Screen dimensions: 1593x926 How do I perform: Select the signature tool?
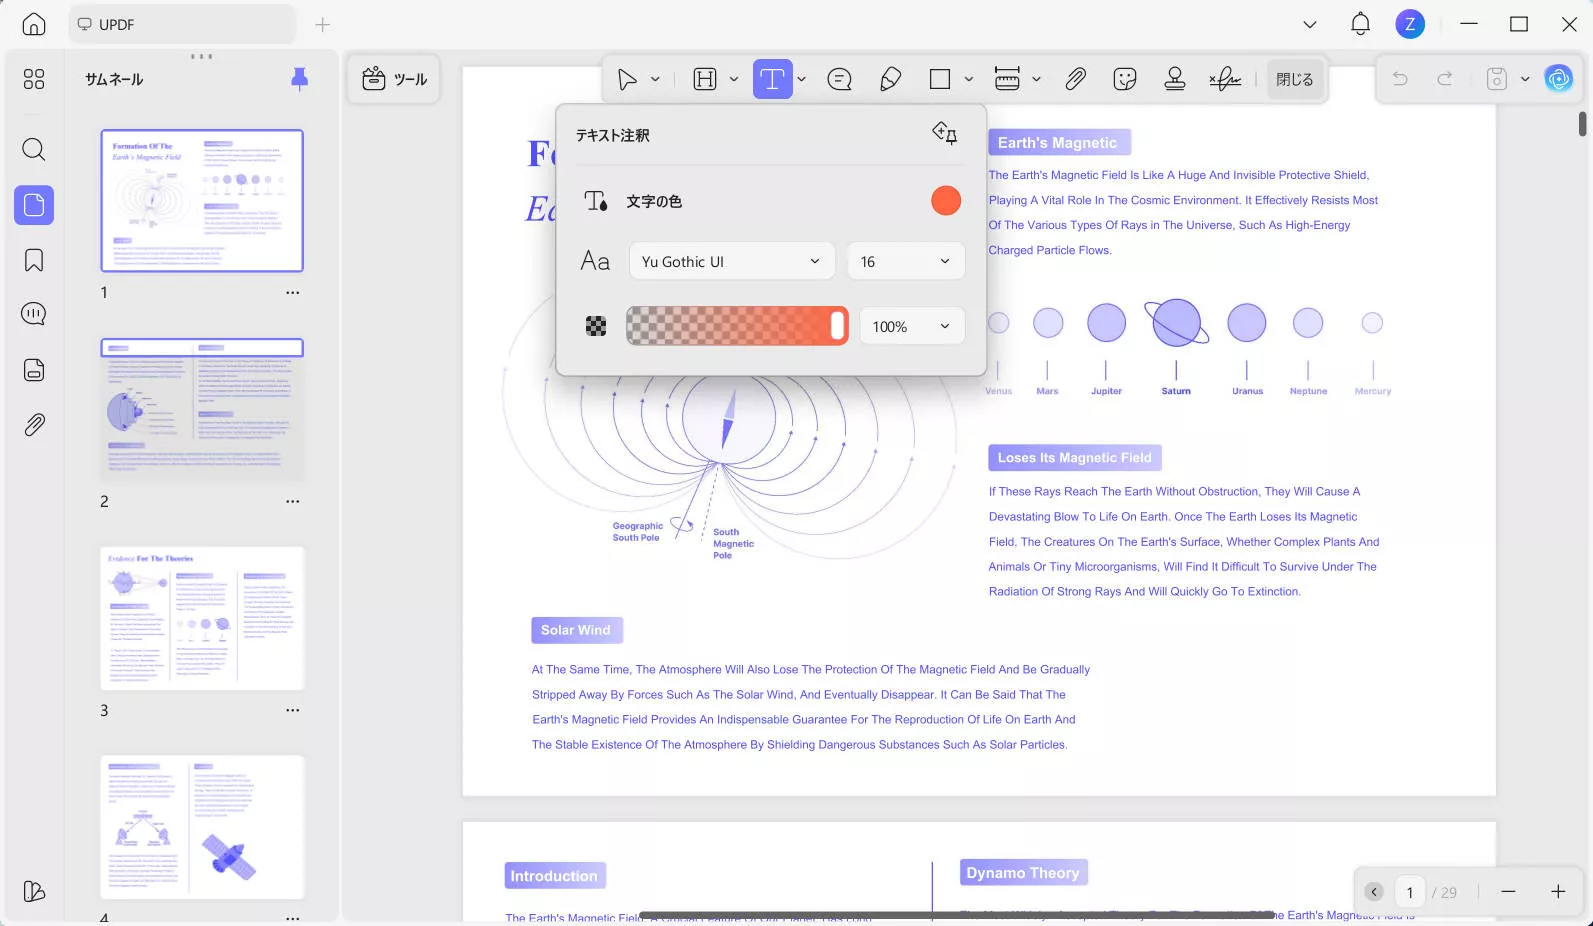point(1225,79)
